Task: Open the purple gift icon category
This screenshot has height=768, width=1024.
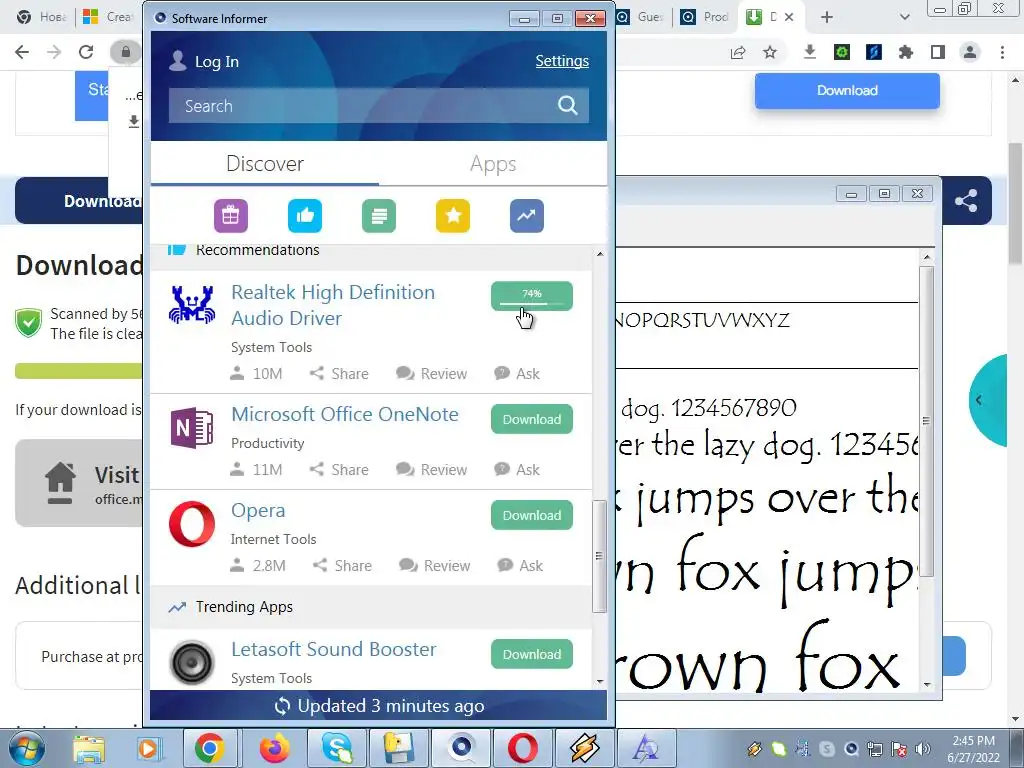Action: click(231, 216)
